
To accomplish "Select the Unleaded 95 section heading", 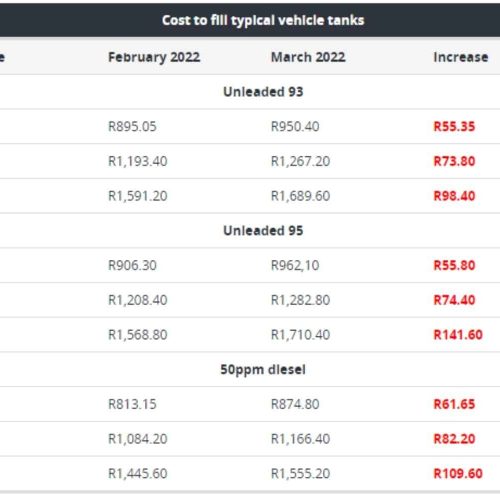I will [x=263, y=231].
